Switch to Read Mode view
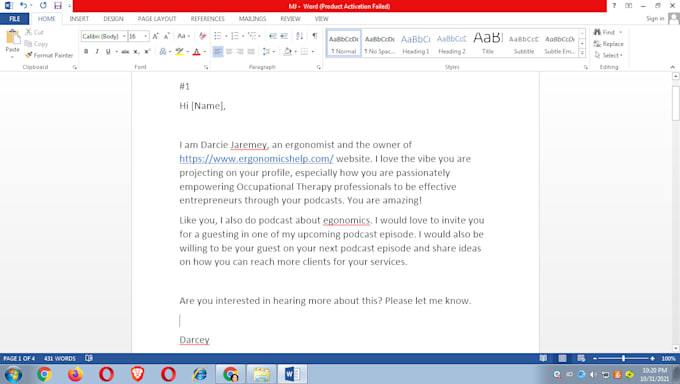This screenshot has height=384, width=680. click(x=543, y=358)
